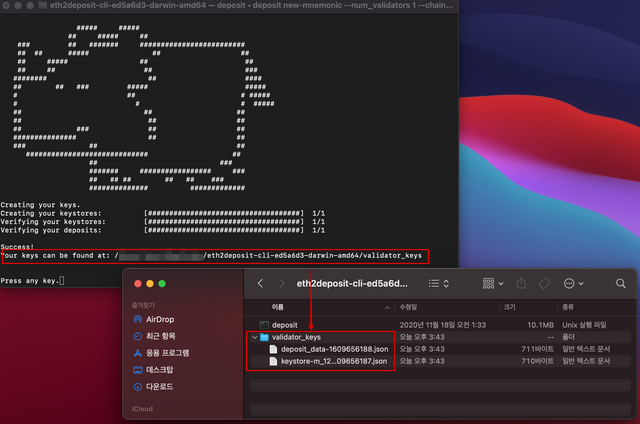Click the Terminal window title bar text

tap(251, 5)
